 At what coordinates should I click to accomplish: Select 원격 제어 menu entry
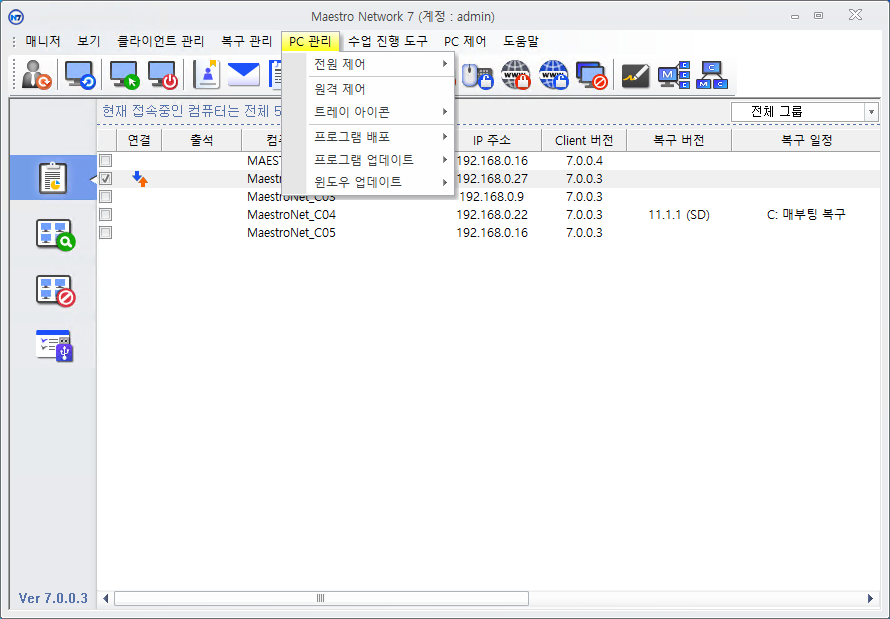coord(340,89)
